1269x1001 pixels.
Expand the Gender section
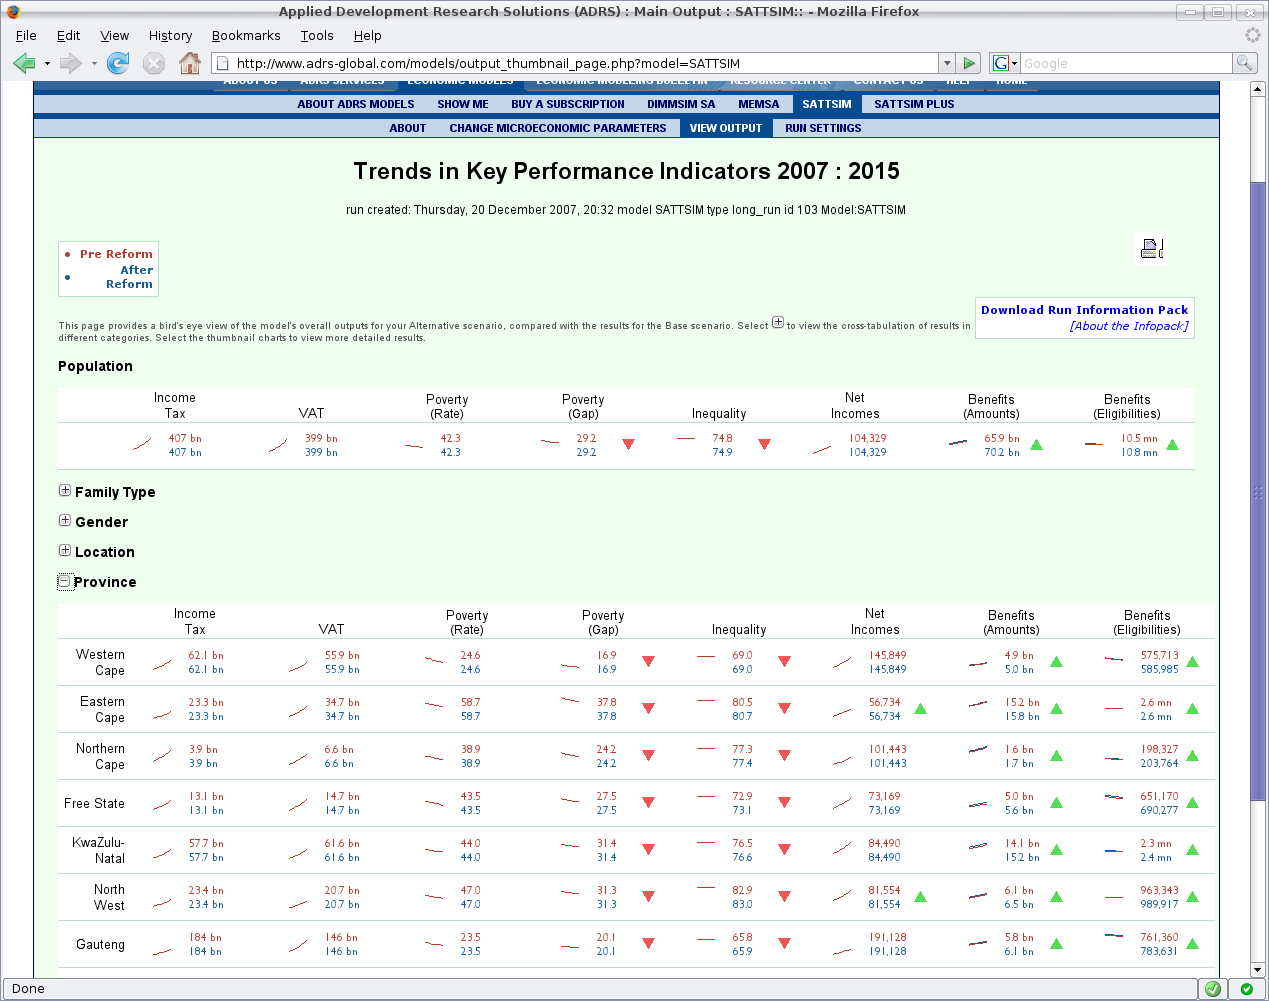coord(65,521)
